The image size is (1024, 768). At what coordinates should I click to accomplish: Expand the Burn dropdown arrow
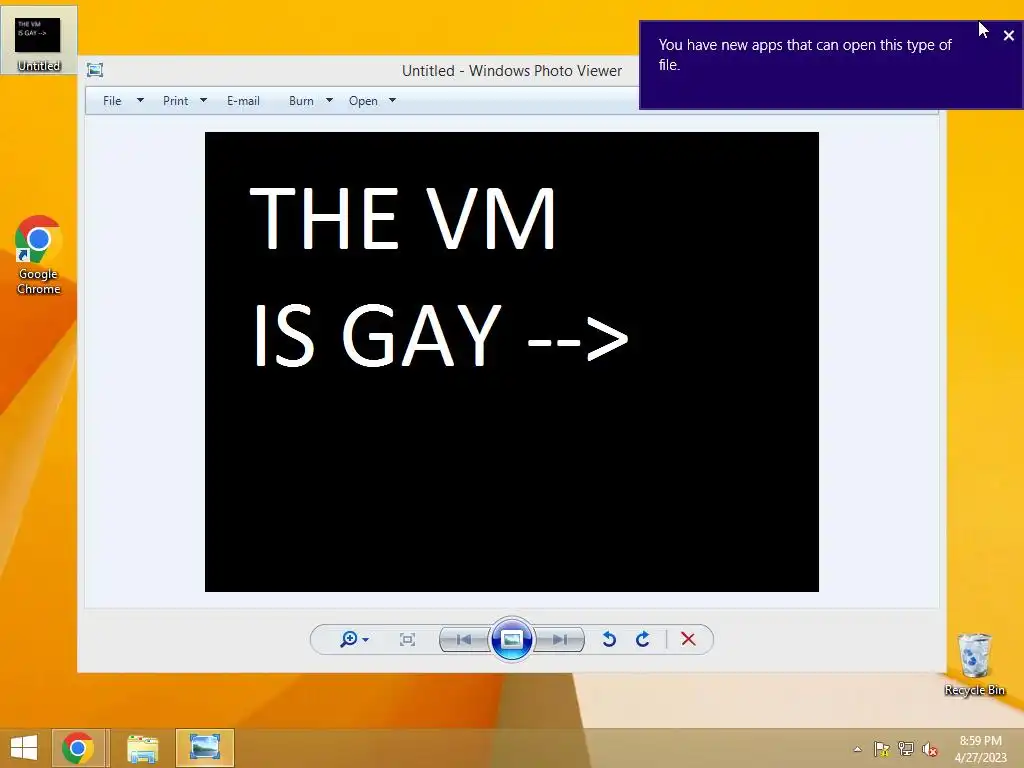point(329,101)
